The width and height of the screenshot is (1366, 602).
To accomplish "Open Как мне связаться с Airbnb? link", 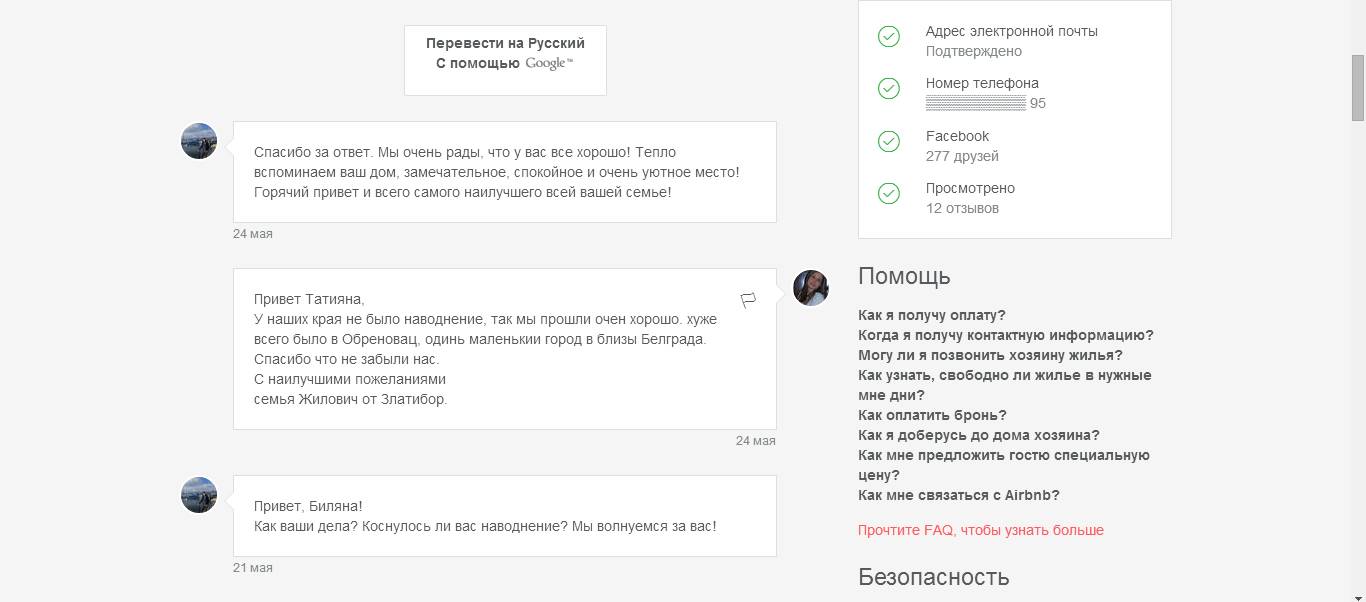I will pos(958,495).
